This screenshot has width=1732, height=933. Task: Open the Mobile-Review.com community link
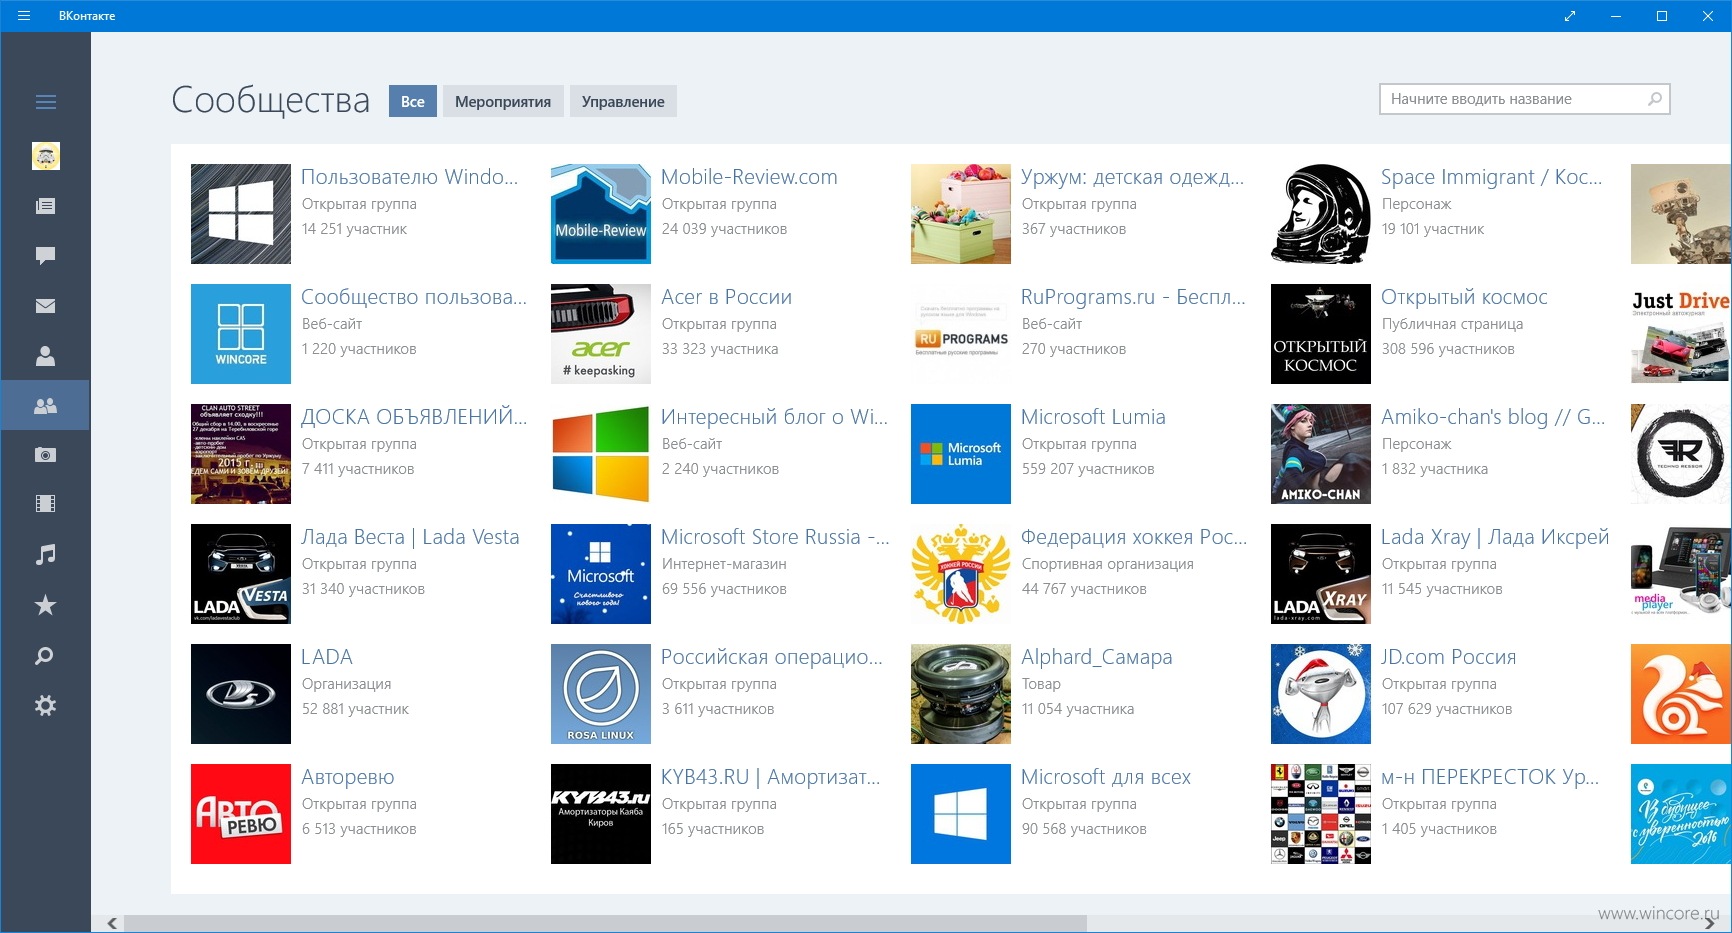click(749, 177)
